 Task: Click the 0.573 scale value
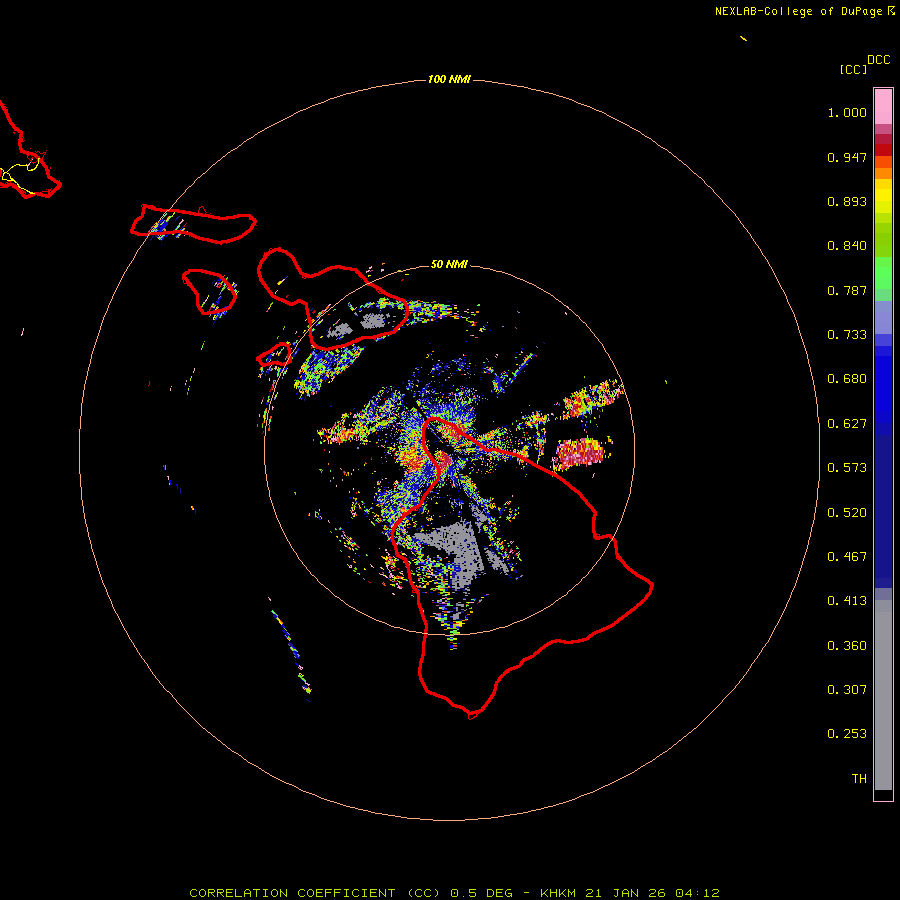[x=847, y=468]
